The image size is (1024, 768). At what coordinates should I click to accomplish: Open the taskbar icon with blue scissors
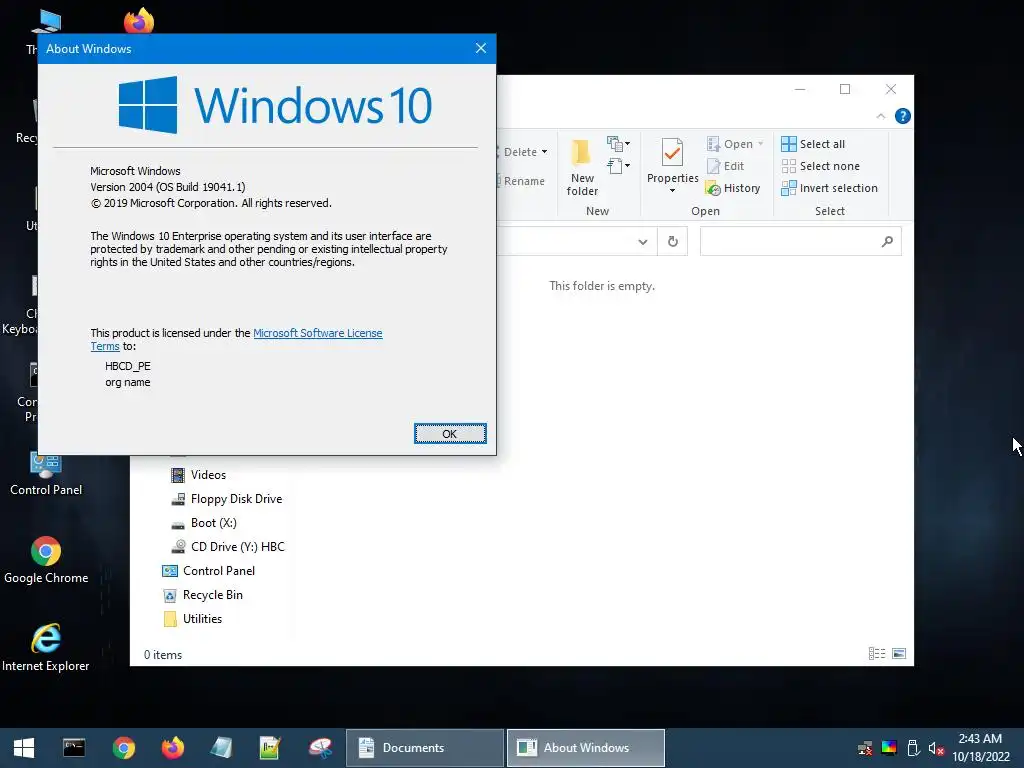click(x=320, y=748)
